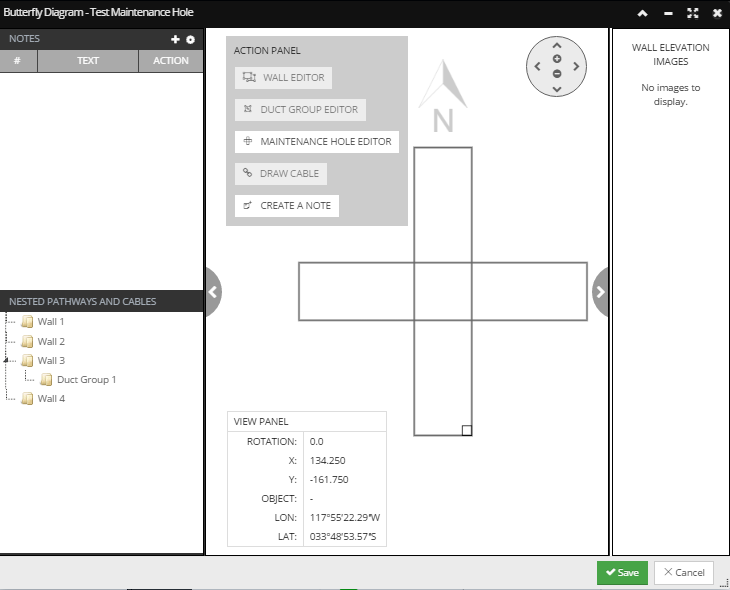Click the latitude value 033°48'53.57"S

click(x=343, y=537)
